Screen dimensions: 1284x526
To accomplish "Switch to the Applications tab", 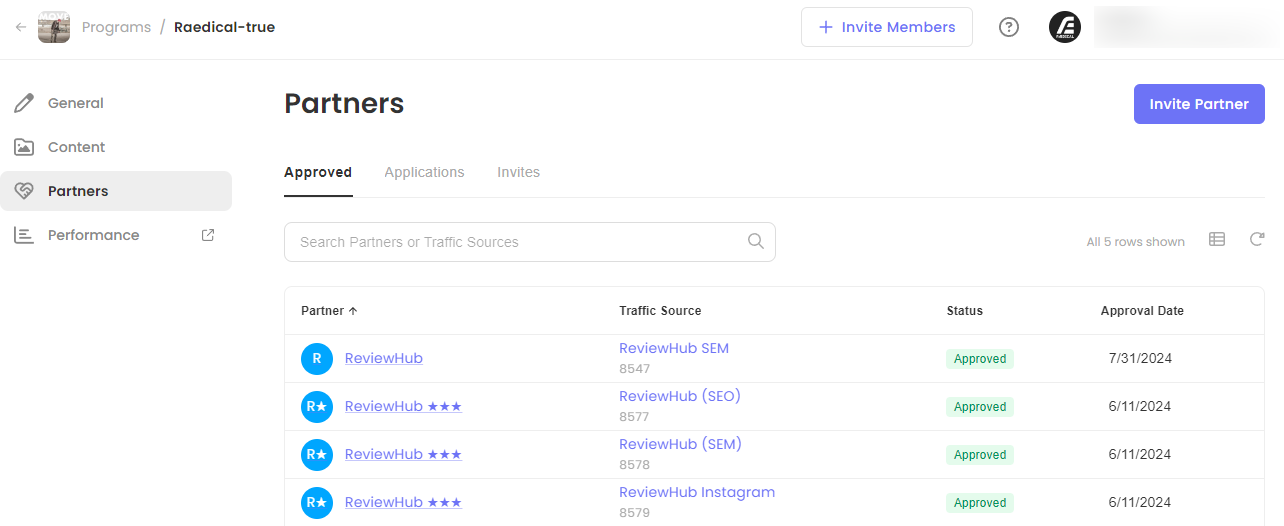I will 424,172.
